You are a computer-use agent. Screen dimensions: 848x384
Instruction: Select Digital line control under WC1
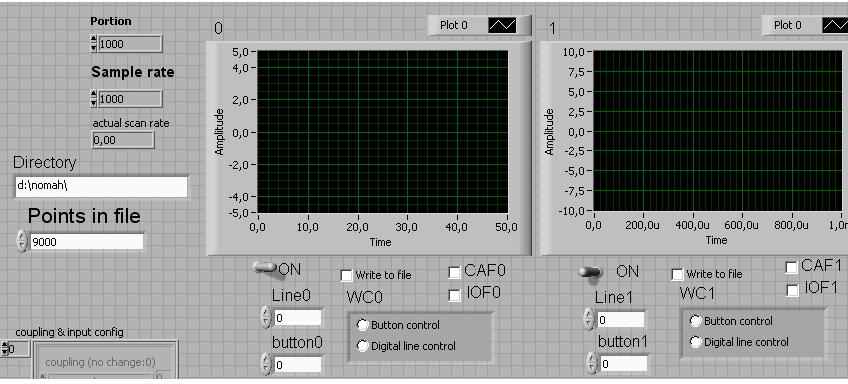pyautogui.click(x=695, y=342)
